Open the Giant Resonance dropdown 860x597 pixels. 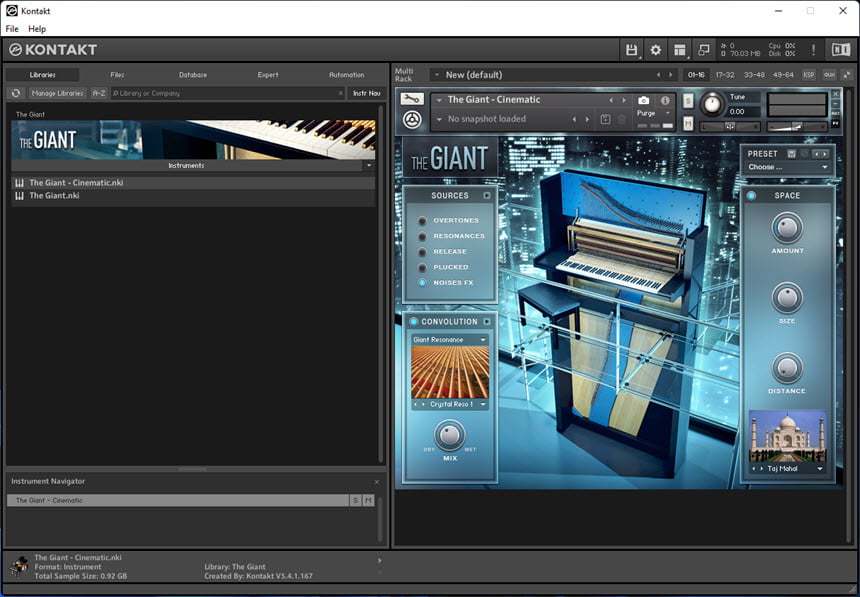click(x=450, y=340)
